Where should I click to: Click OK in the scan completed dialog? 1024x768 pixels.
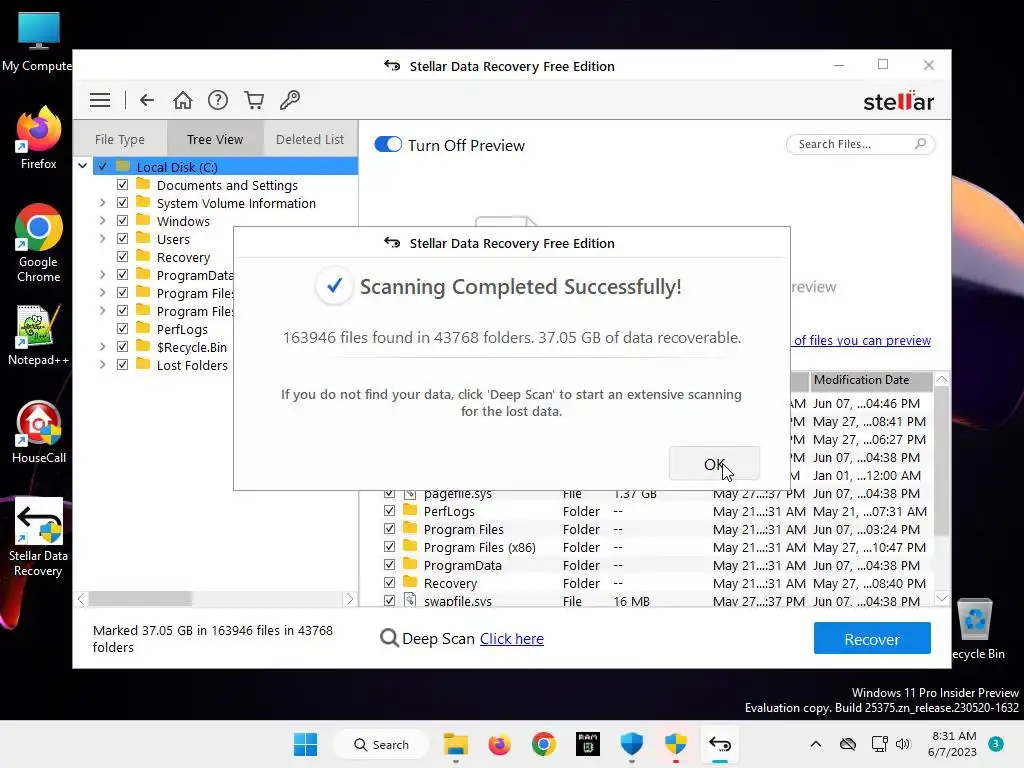pyautogui.click(x=714, y=464)
